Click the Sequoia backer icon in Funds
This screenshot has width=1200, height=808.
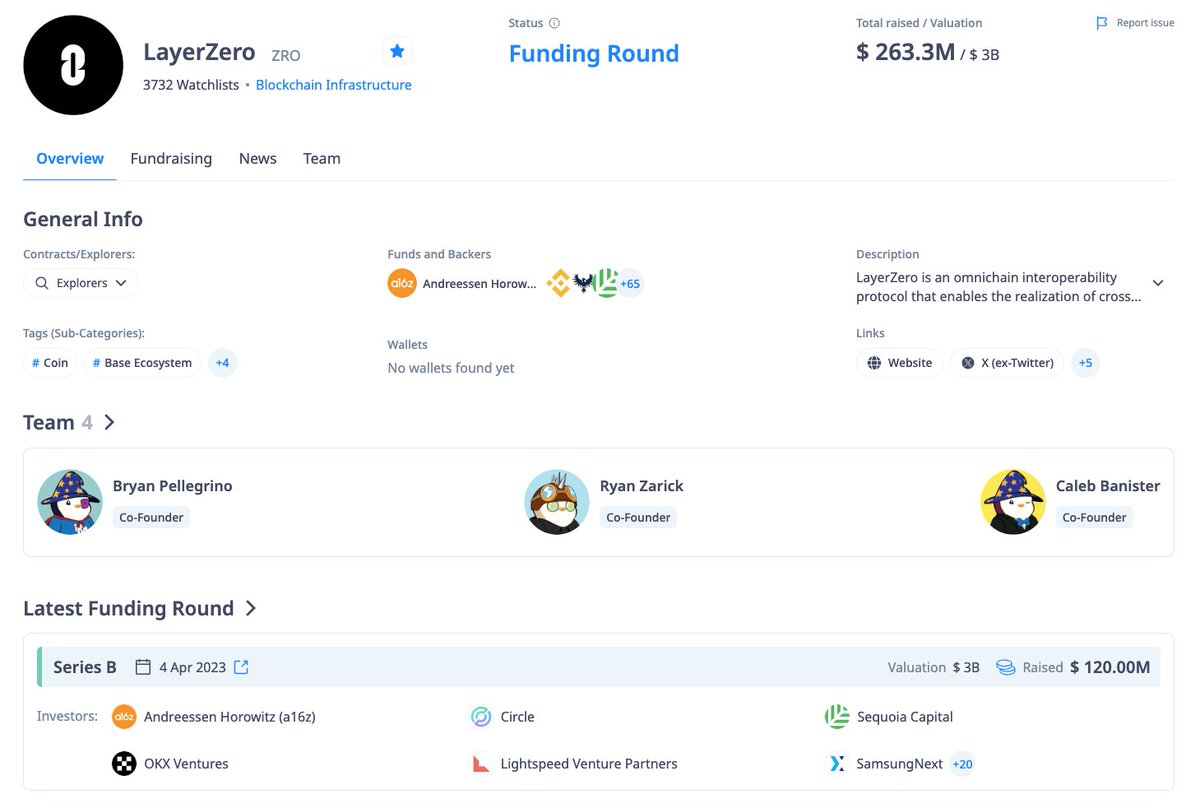coord(606,284)
